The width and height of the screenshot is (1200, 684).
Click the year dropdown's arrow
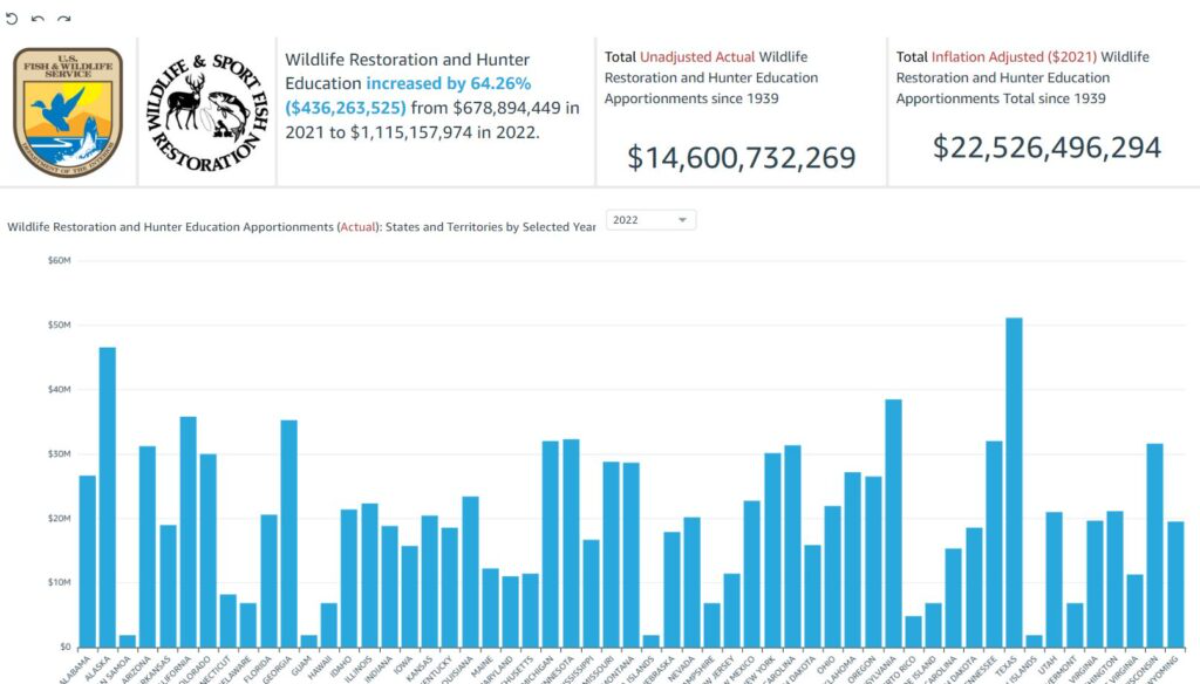click(x=683, y=220)
